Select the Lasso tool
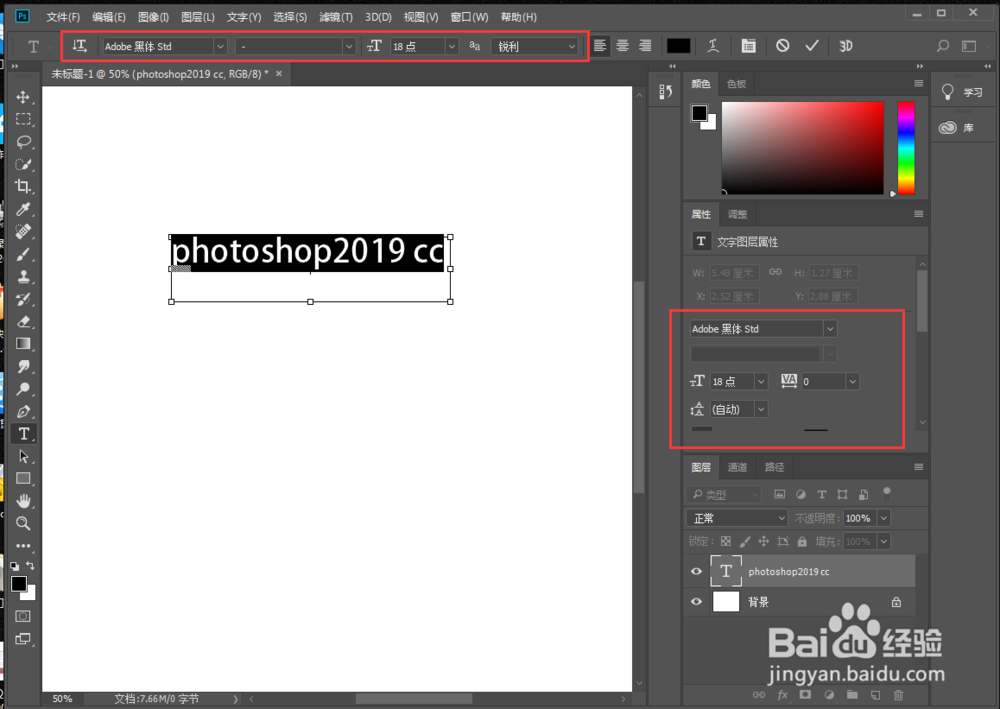1000x709 pixels. pyautogui.click(x=23, y=142)
